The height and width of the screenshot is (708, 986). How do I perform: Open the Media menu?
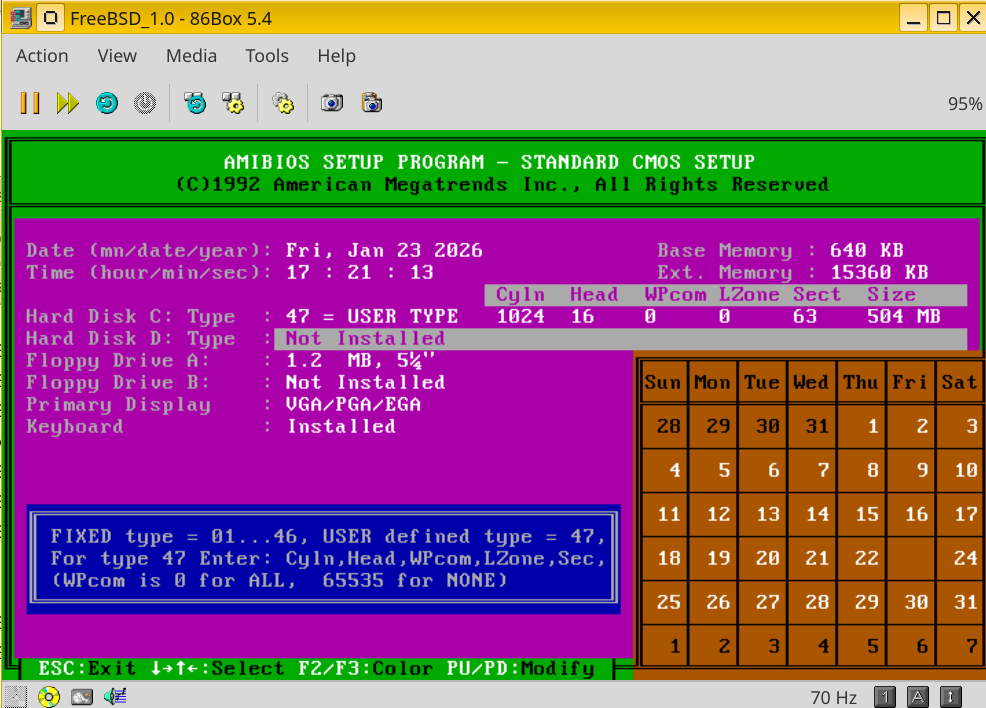(x=191, y=56)
